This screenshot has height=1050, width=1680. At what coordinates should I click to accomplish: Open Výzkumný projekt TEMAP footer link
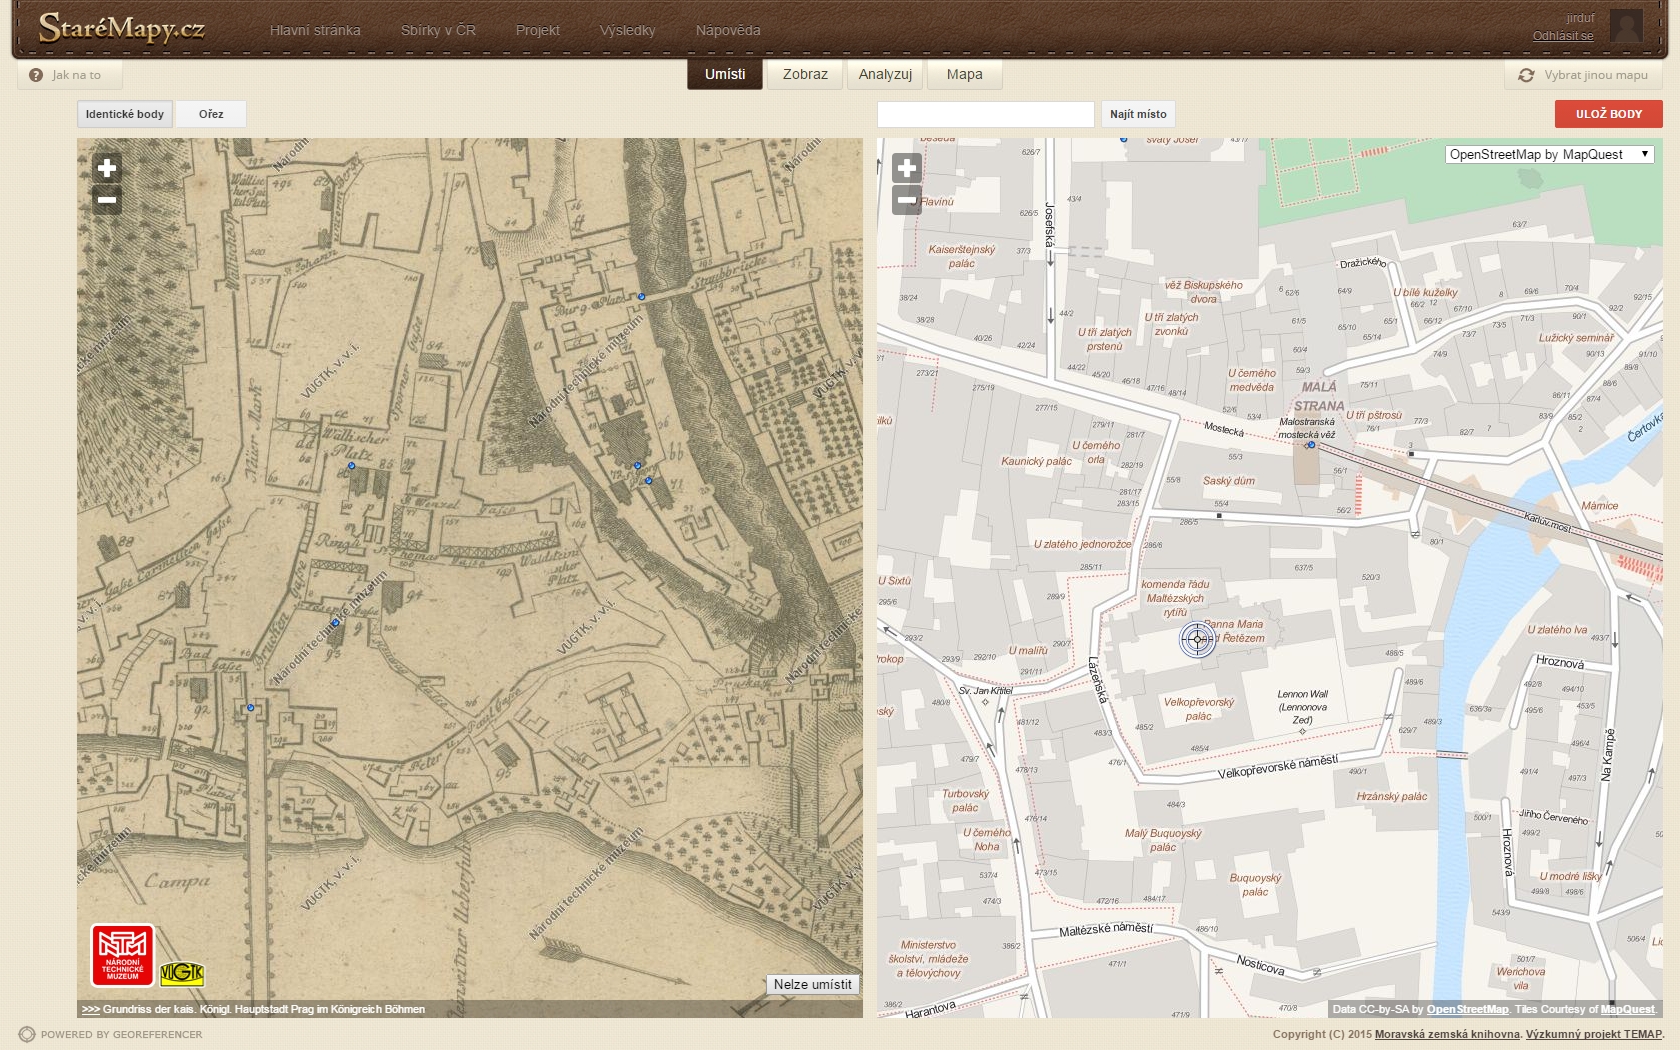coord(1593,1034)
